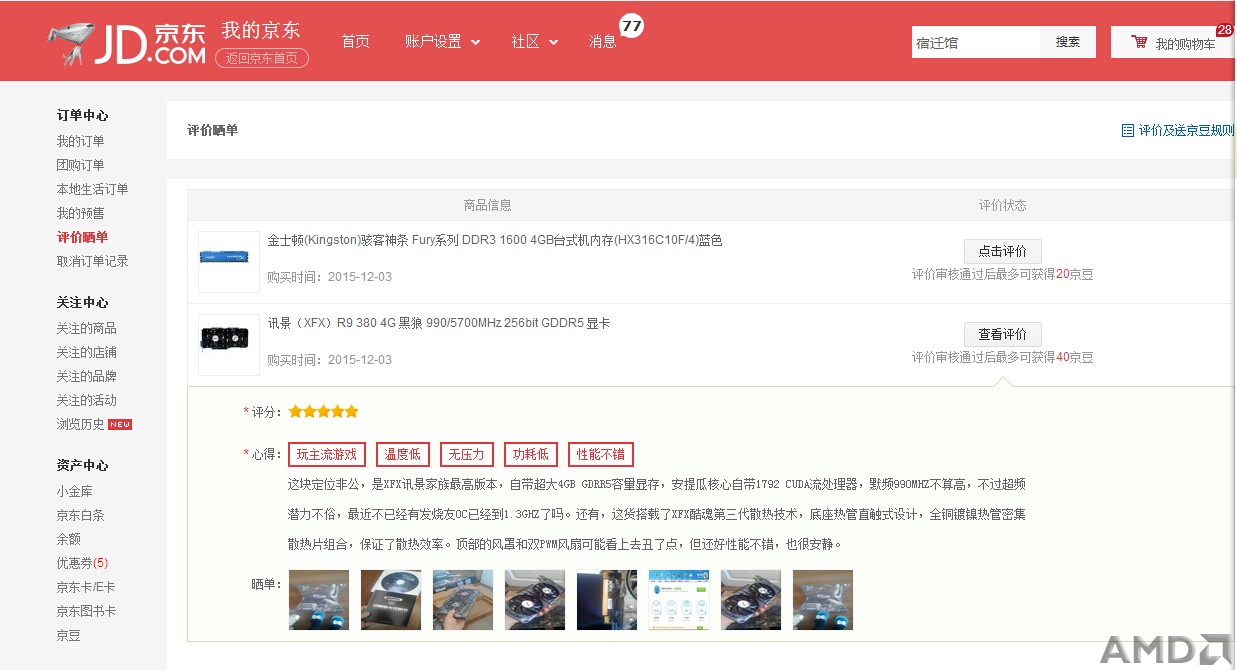
Task: Click the XFX R9 380 product thumbnail
Action: (x=229, y=344)
